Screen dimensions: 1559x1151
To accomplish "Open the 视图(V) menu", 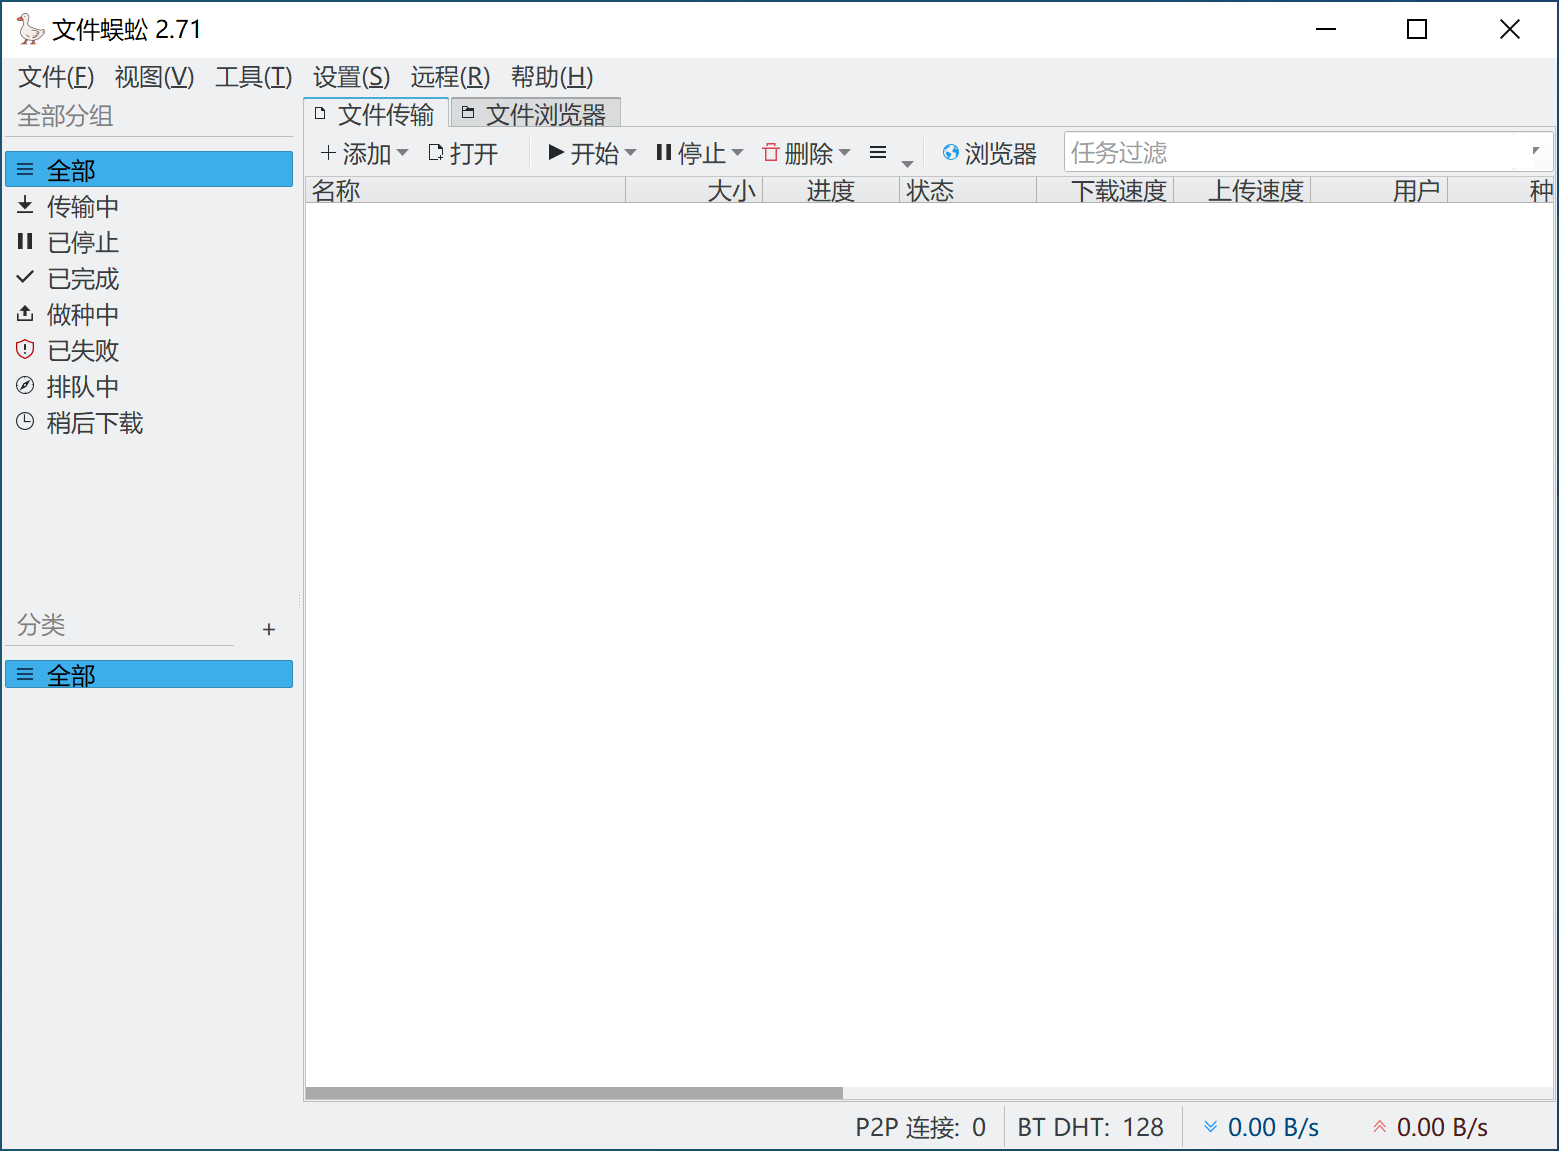I will [154, 77].
